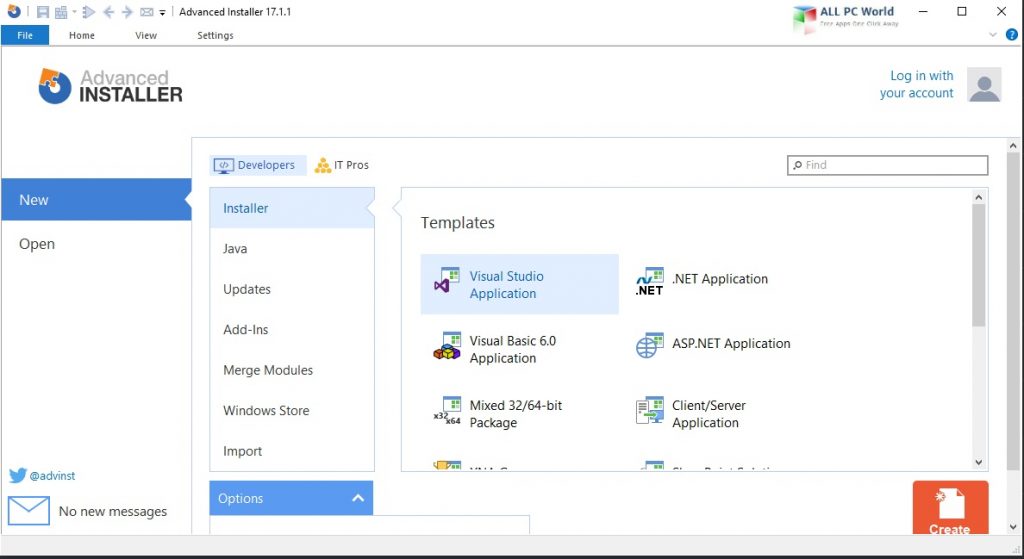Open the Build dropdown arrow in title bar
This screenshot has height=559, width=1024.
click(x=74, y=12)
